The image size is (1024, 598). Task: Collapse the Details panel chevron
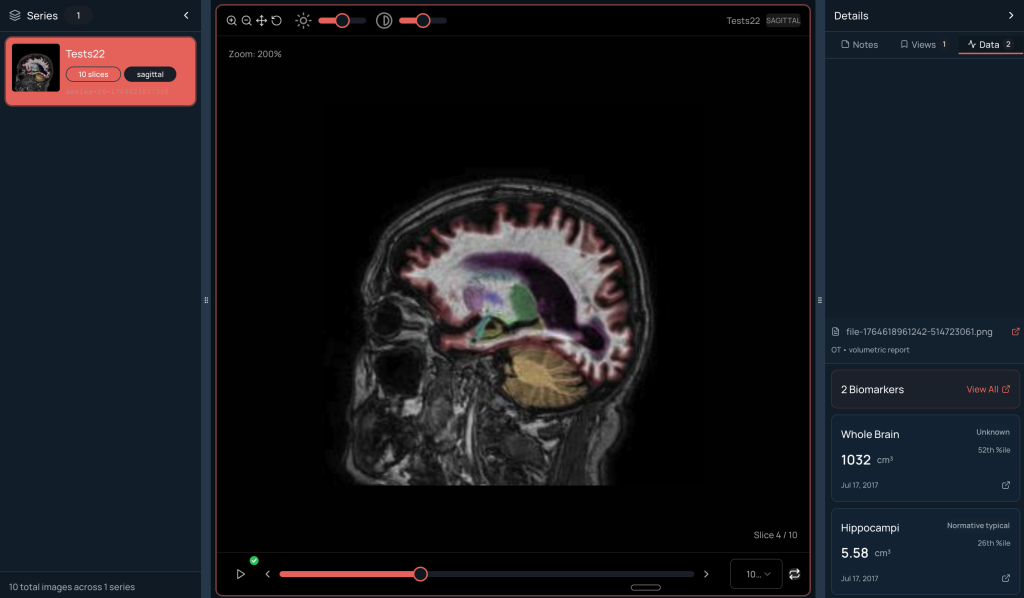1010,15
